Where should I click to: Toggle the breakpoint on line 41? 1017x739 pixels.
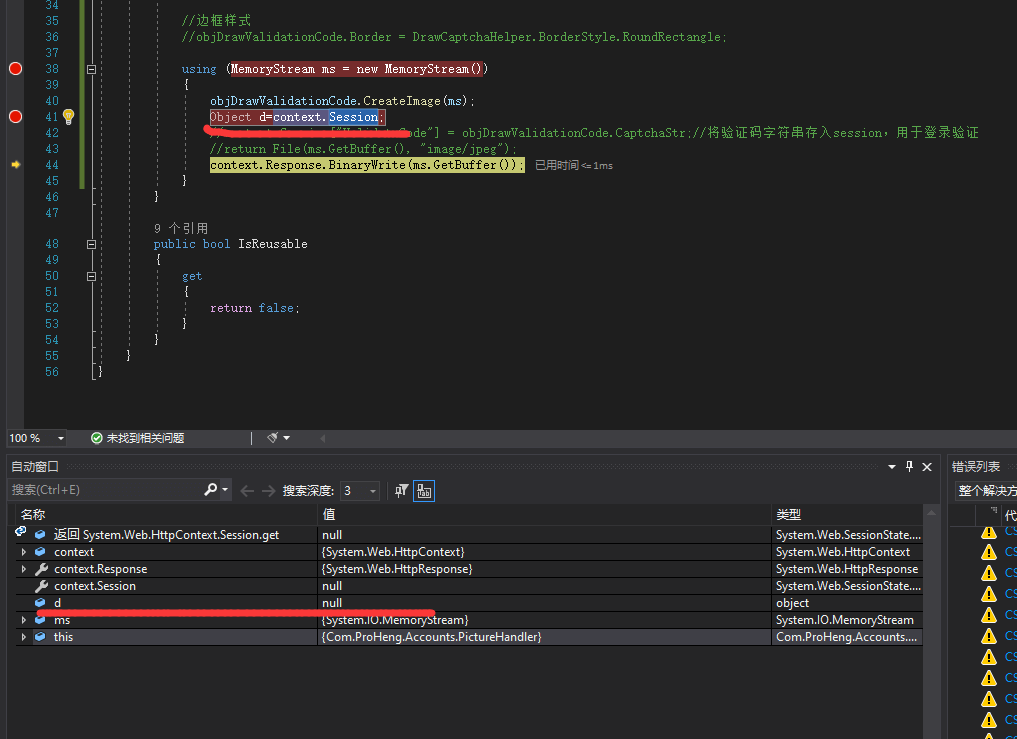point(15,117)
